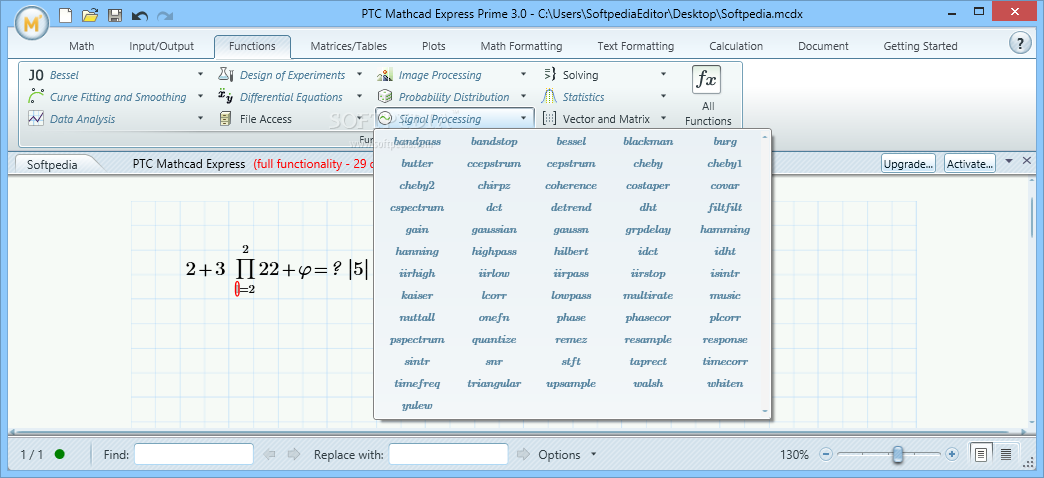The height and width of the screenshot is (478, 1044).
Task: Click the Bessel J0 function icon
Action: click(x=36, y=75)
